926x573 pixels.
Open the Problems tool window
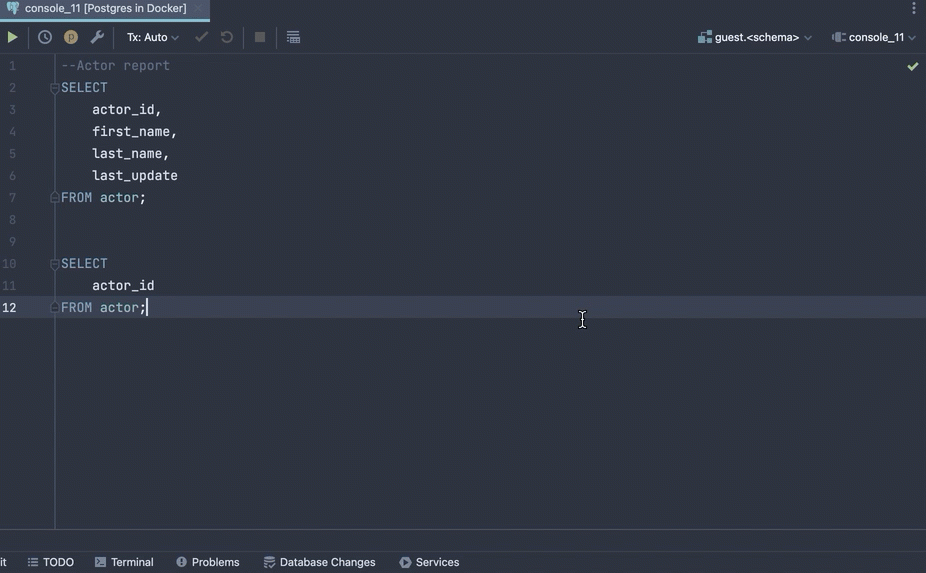point(208,562)
